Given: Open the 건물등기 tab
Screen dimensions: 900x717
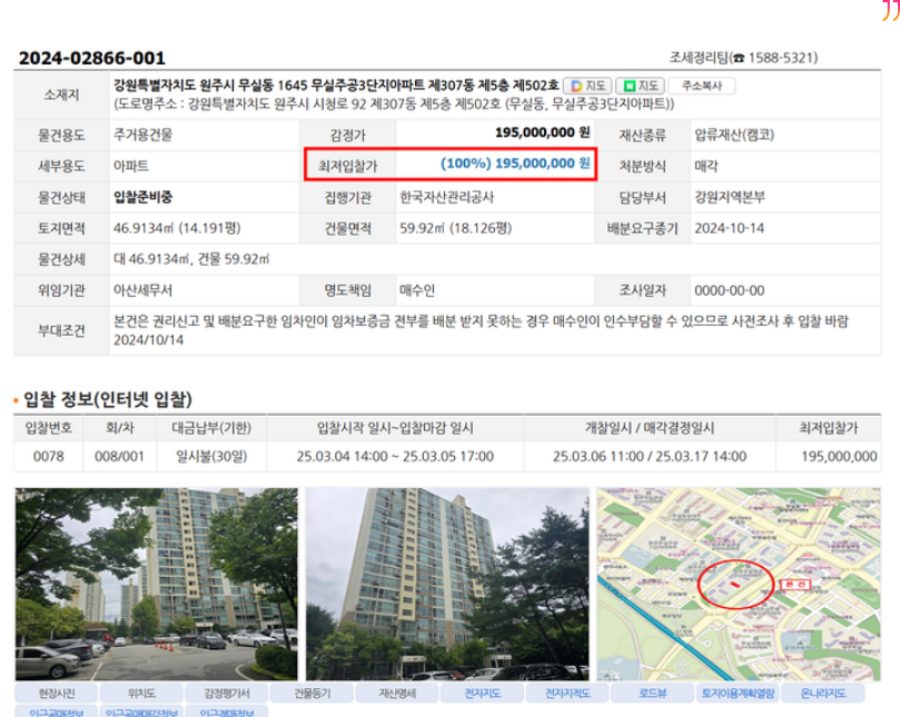Looking at the screenshot, I should [312, 693].
